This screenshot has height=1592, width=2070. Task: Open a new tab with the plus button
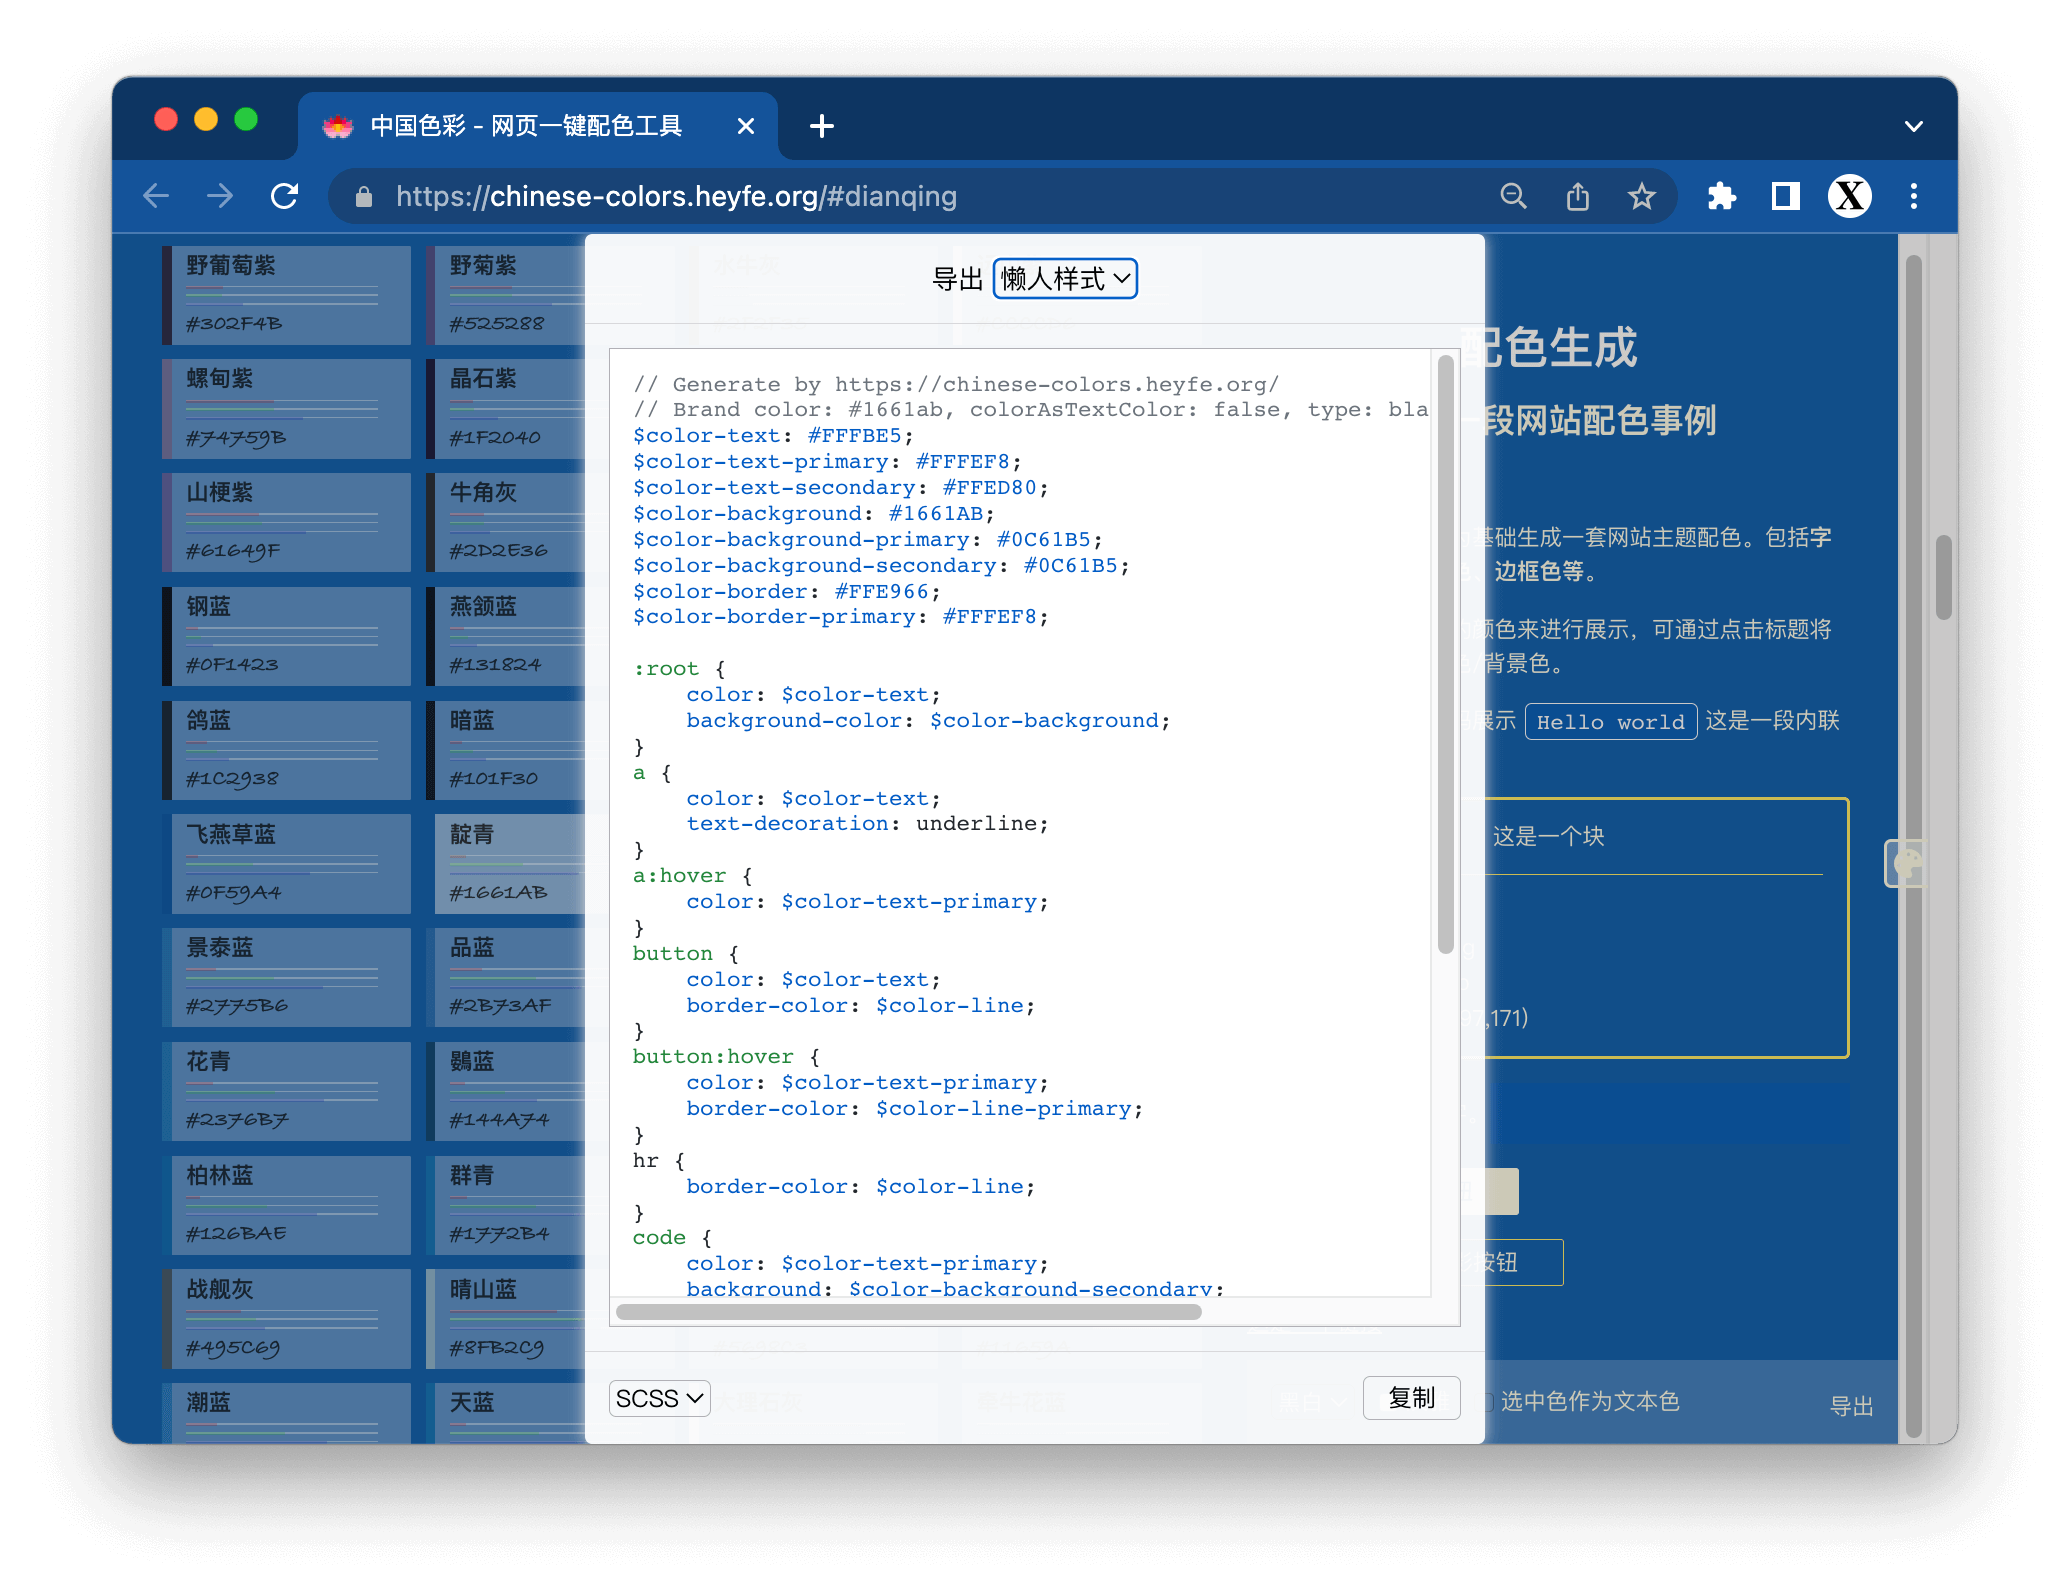click(x=822, y=126)
